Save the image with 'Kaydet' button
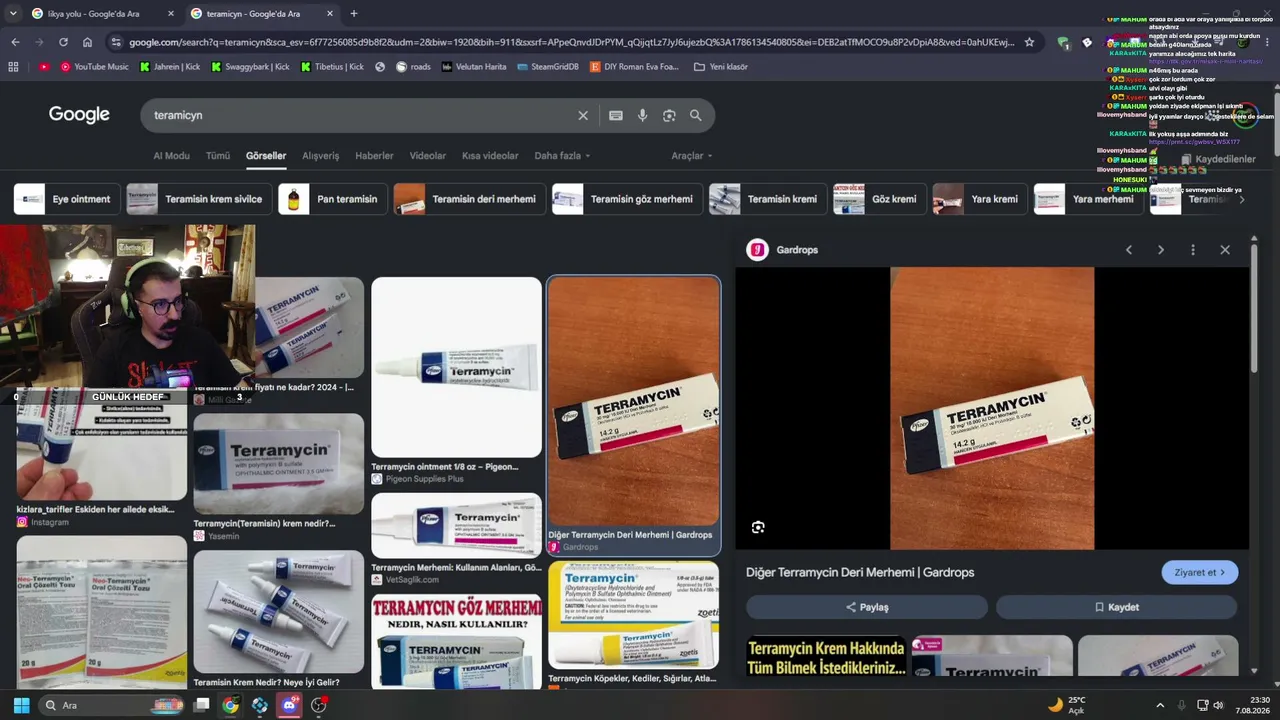This screenshot has width=1280, height=720. (1117, 607)
